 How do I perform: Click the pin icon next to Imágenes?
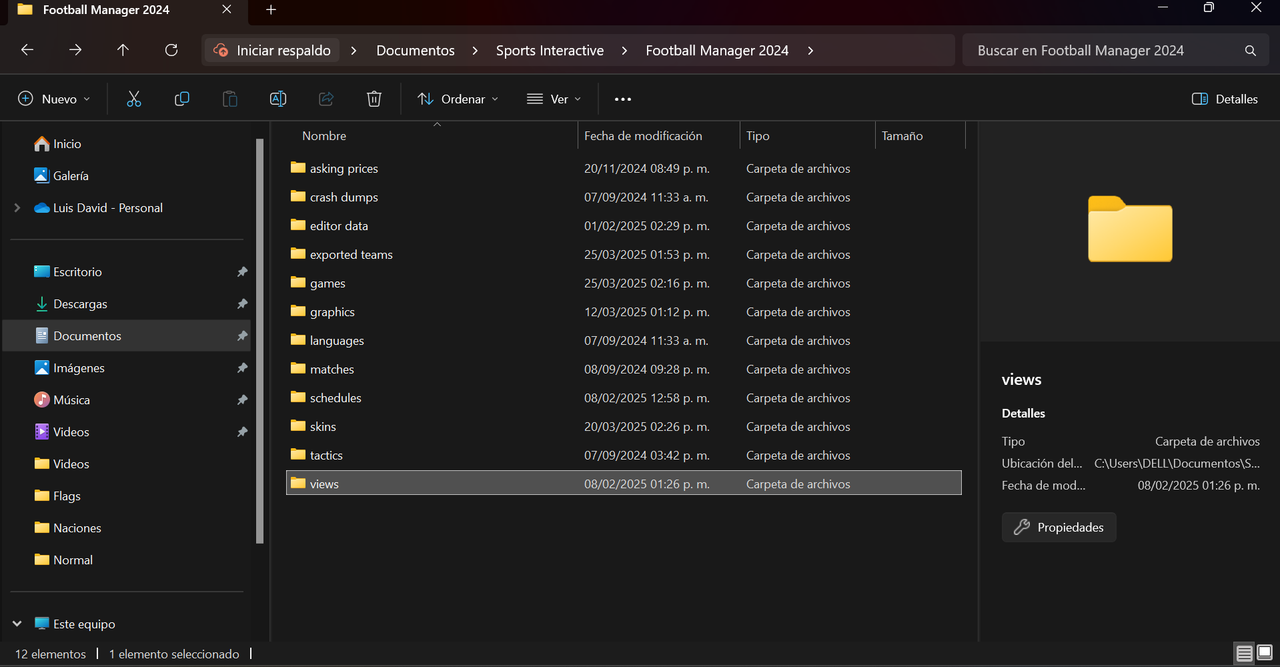pyautogui.click(x=242, y=368)
